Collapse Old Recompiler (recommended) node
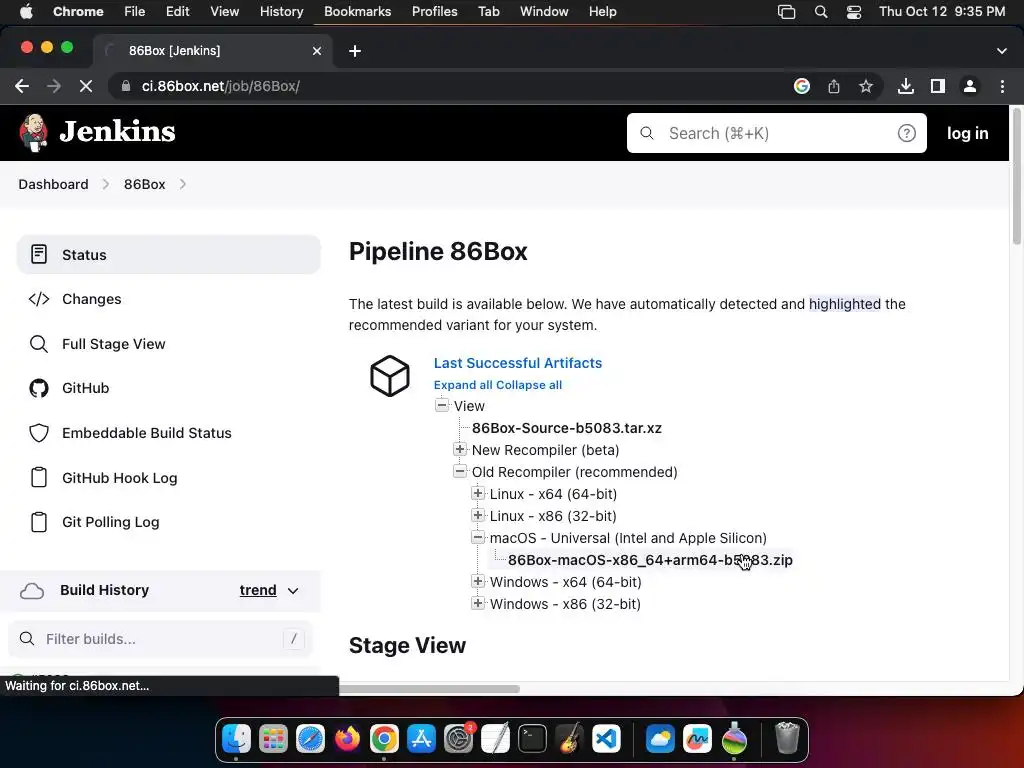 tap(460, 472)
